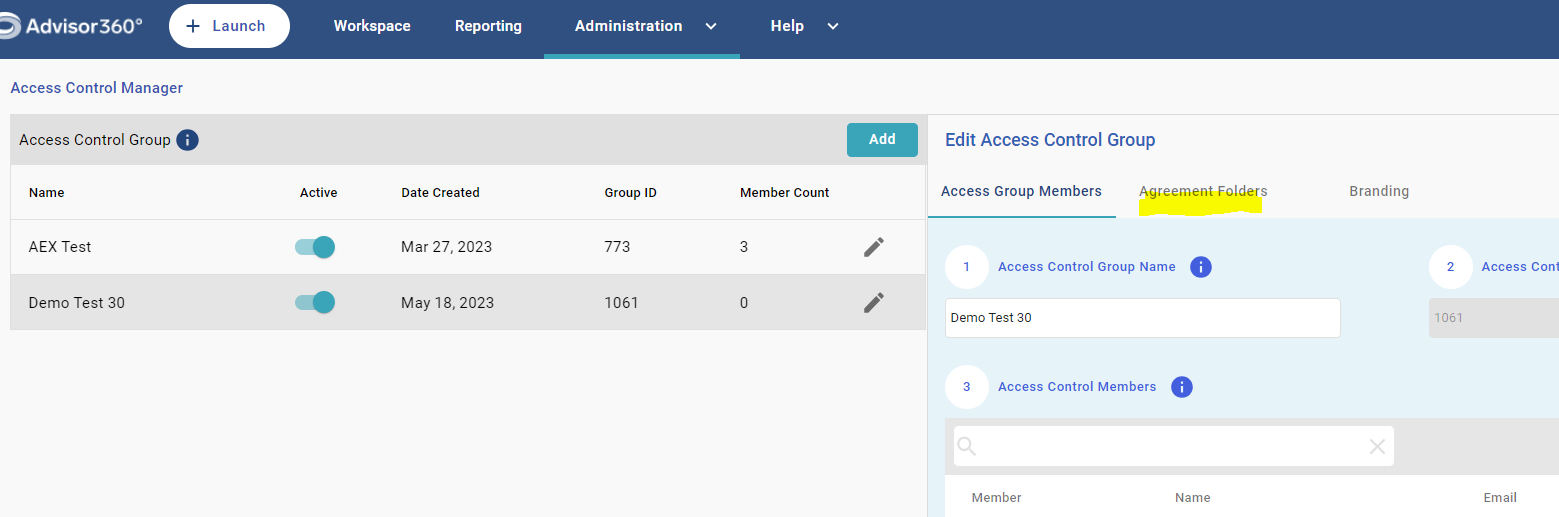Open the Administration menu
This screenshot has height=517, width=1559.
[x=628, y=26]
